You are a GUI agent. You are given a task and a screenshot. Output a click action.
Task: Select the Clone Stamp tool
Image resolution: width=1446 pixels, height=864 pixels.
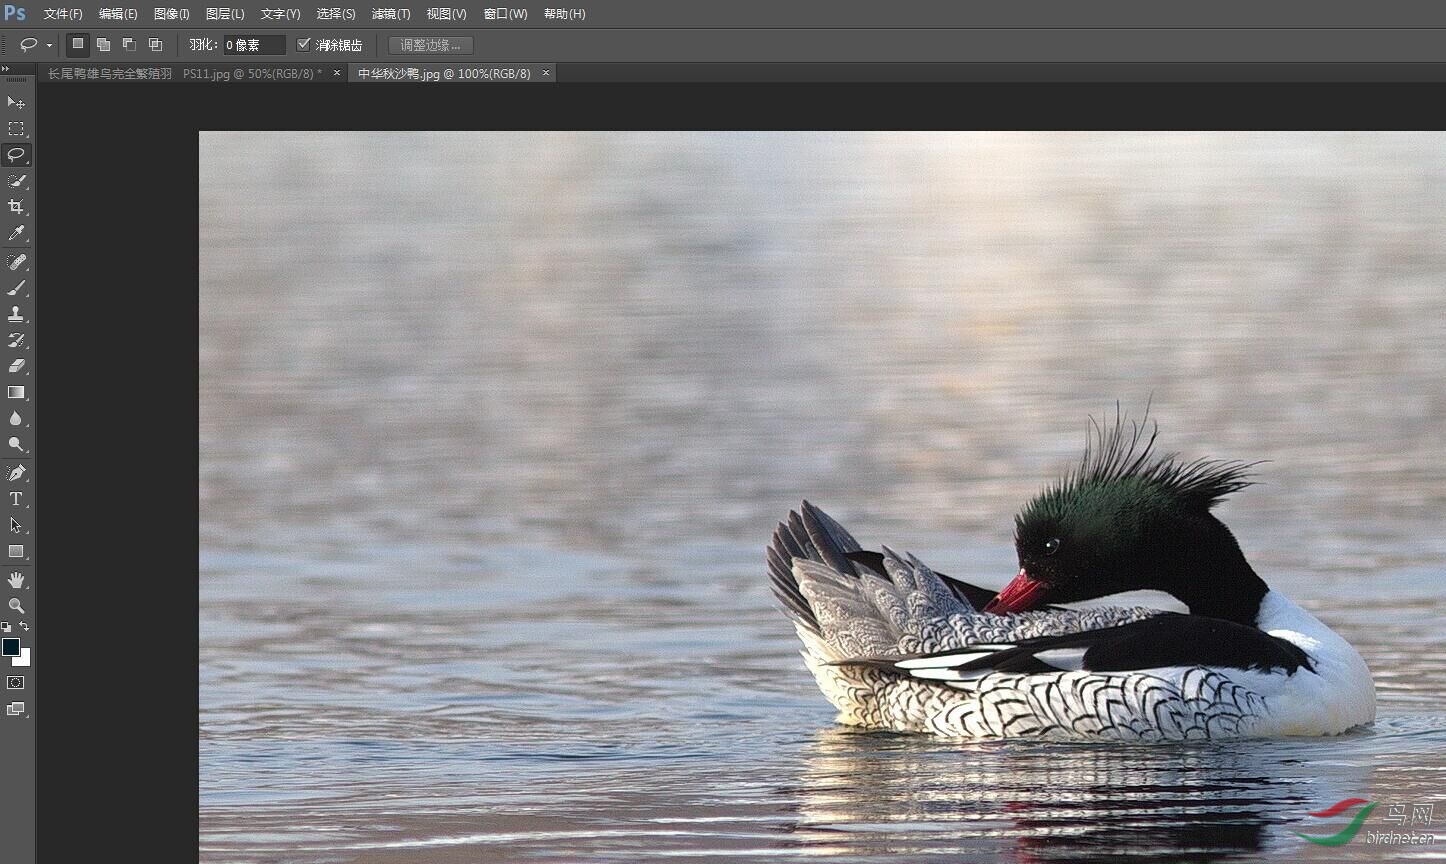[16, 314]
